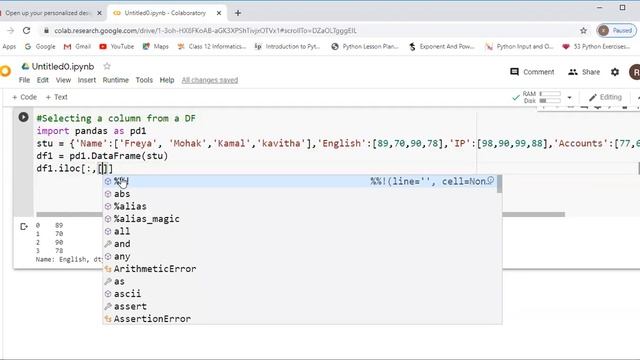Run the code cell

23,117
